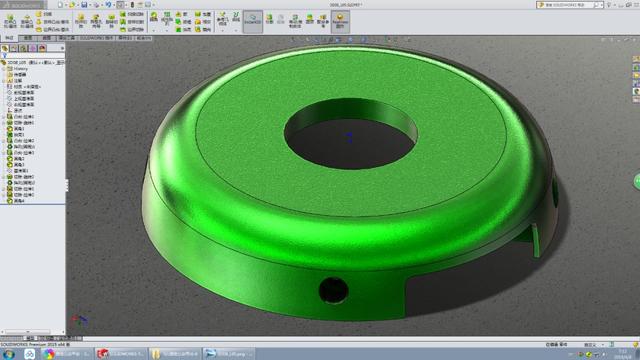The image size is (640, 360).
Task: Open the PropertyManager tab icon
Action: tap(14, 48)
